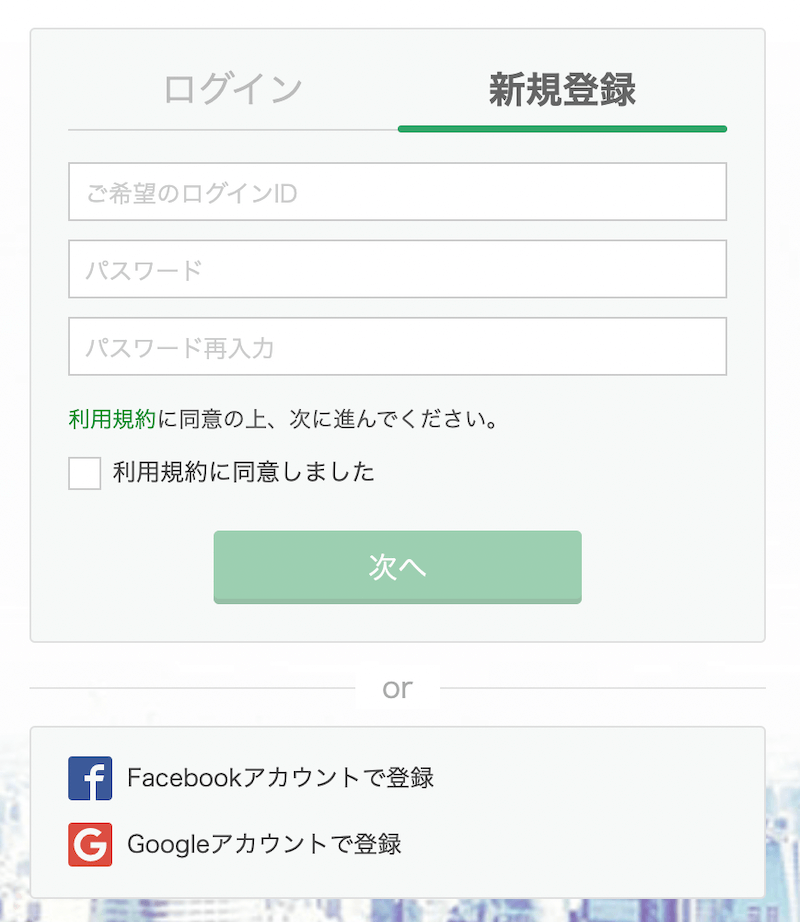Click the 次へ button
The height and width of the screenshot is (922, 800).
coord(397,567)
